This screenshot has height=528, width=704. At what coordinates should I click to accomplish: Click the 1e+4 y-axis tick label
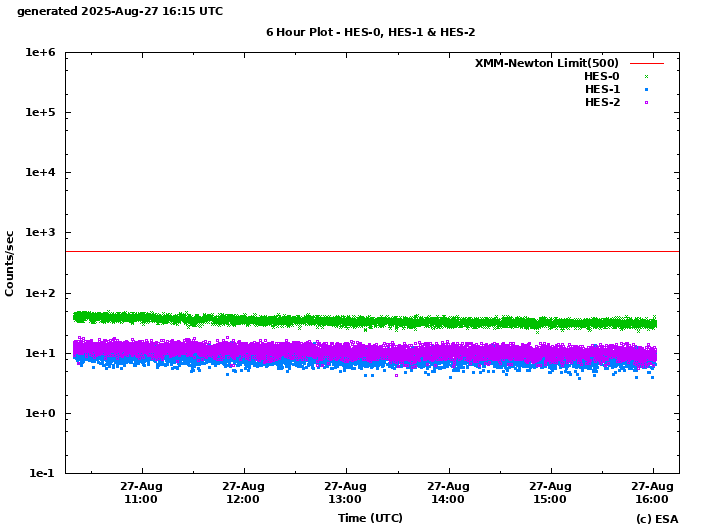click(40, 172)
